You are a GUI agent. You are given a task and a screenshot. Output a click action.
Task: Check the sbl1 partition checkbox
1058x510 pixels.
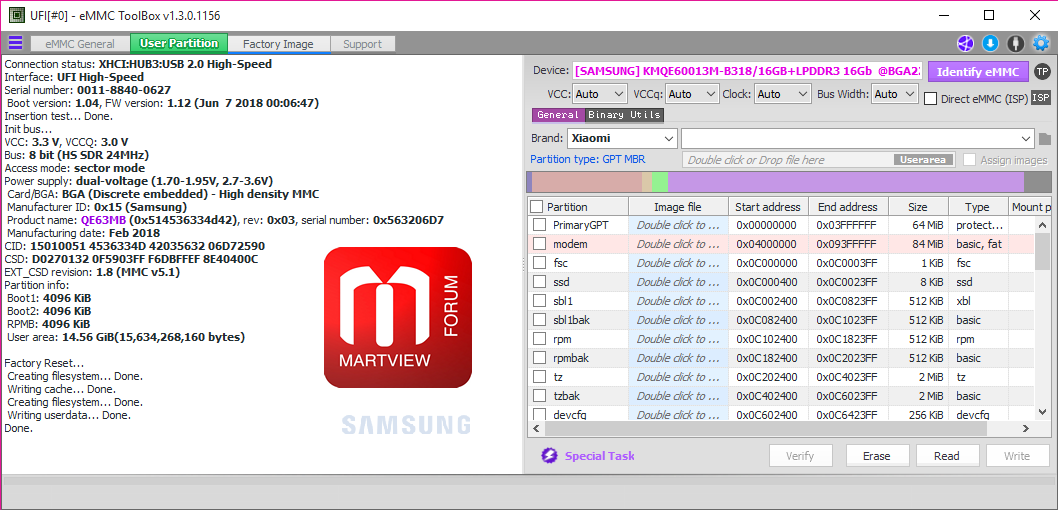pyautogui.click(x=540, y=300)
